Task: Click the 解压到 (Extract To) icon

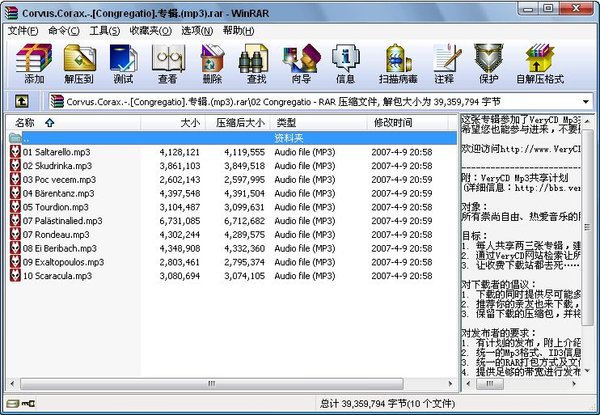Action: (x=79, y=63)
